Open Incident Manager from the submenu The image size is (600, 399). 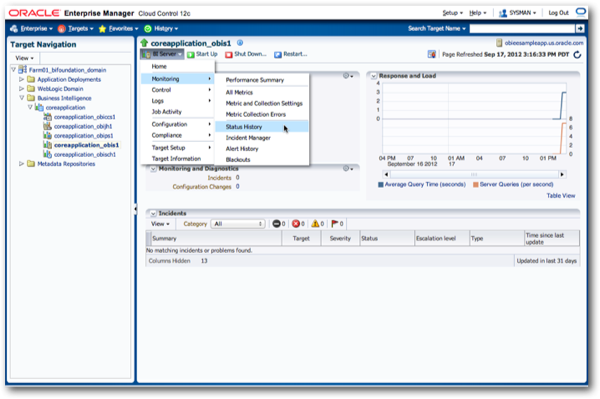coord(248,138)
